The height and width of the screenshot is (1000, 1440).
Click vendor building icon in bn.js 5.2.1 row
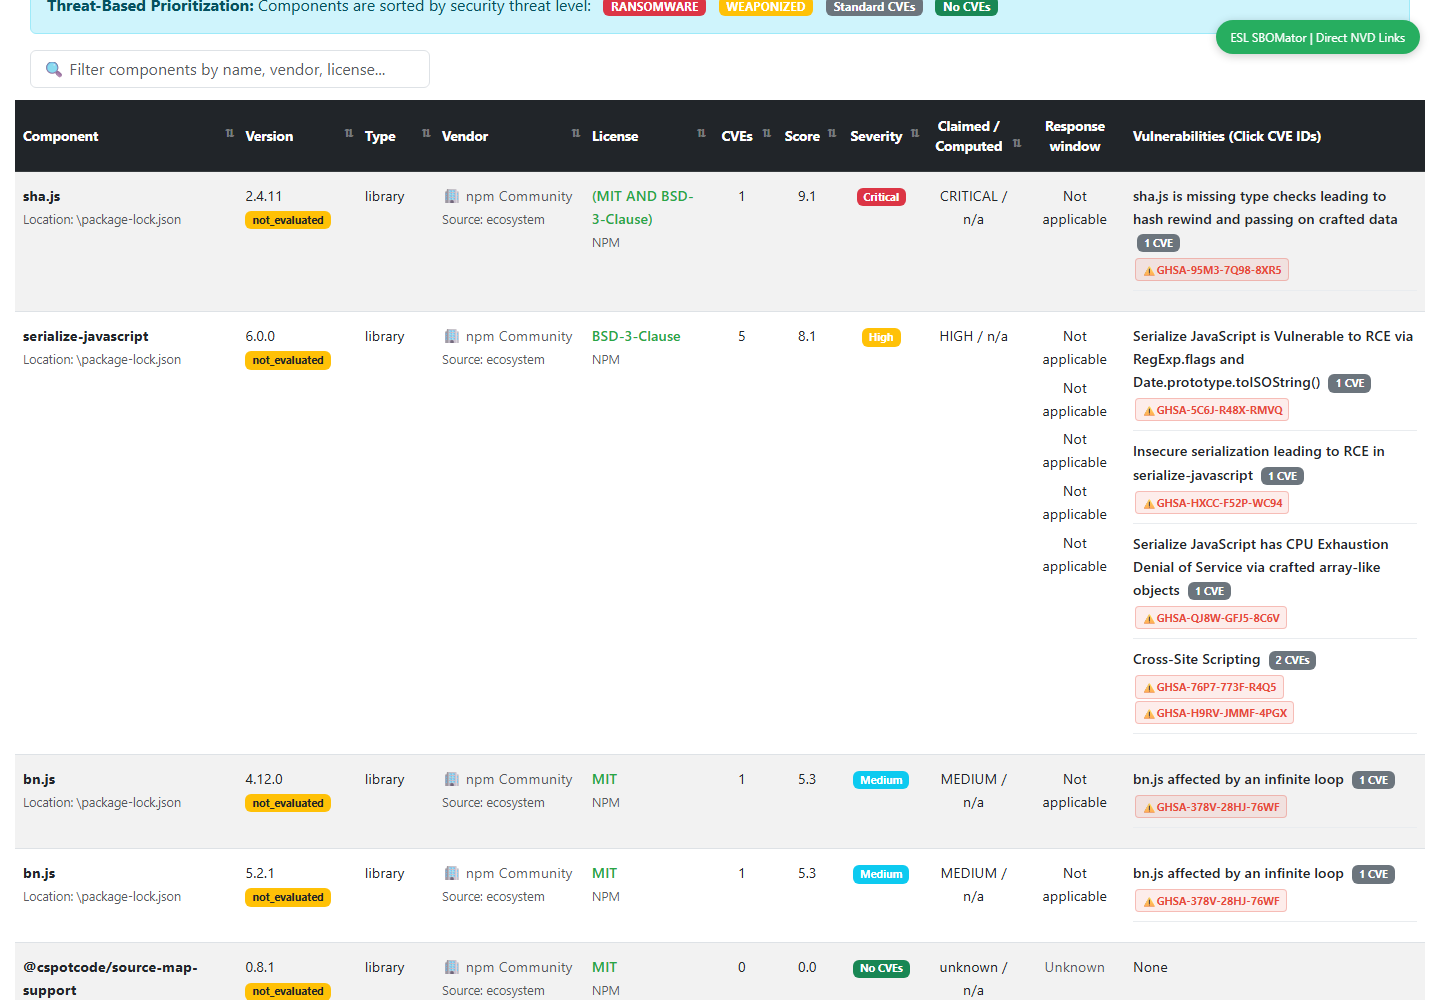451,873
